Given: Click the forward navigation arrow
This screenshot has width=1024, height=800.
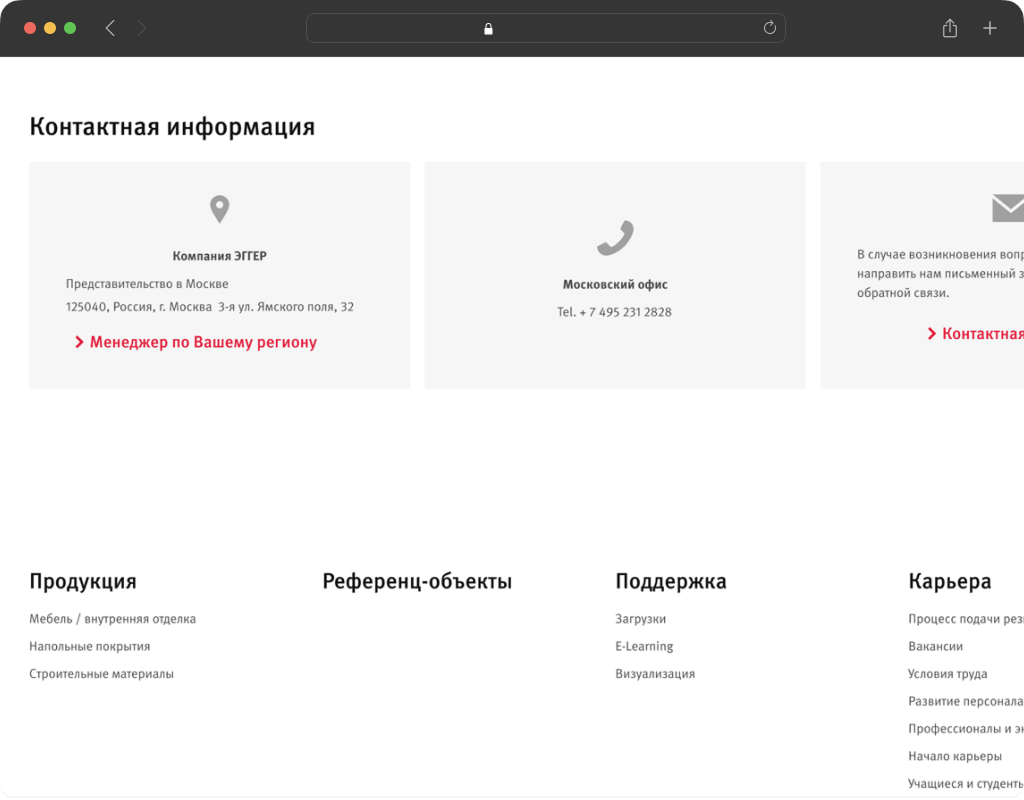Looking at the screenshot, I should (x=142, y=28).
